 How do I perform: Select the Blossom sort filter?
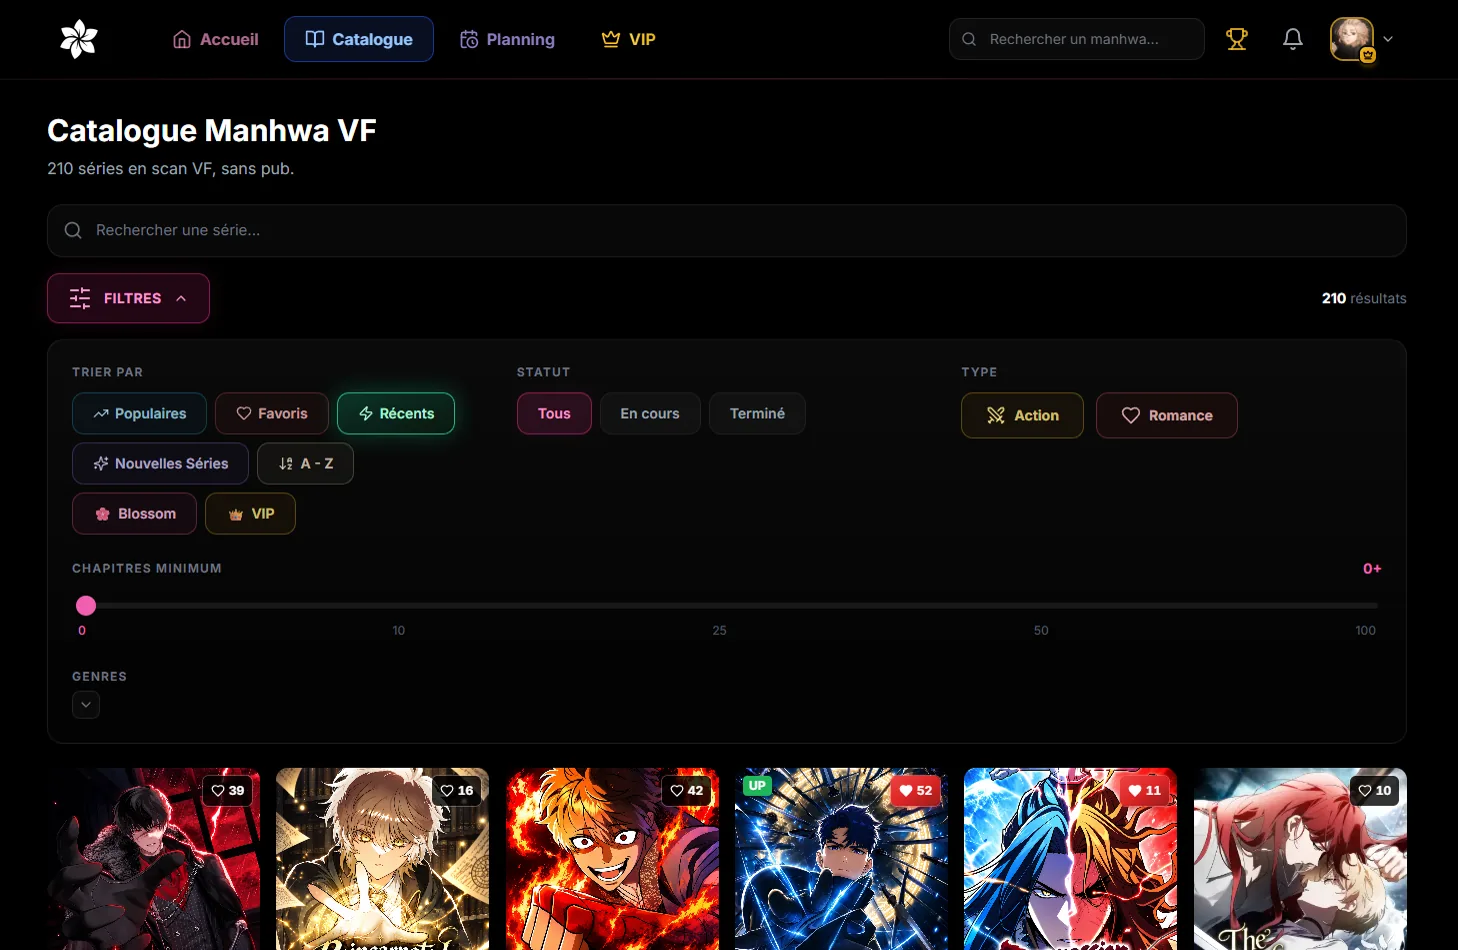click(134, 513)
